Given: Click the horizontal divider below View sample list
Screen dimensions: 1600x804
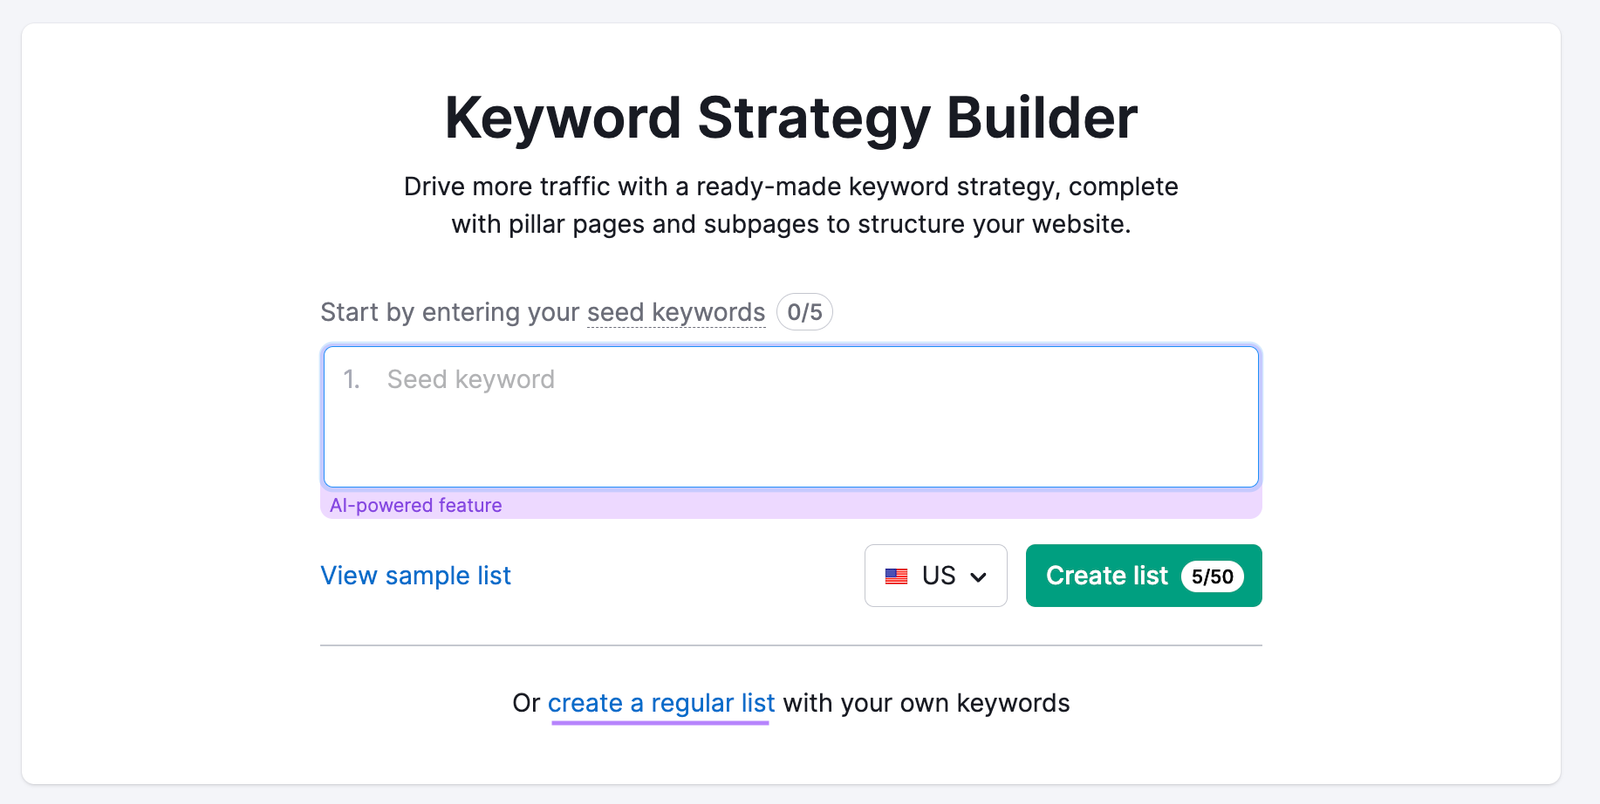Looking at the screenshot, I should click(791, 646).
